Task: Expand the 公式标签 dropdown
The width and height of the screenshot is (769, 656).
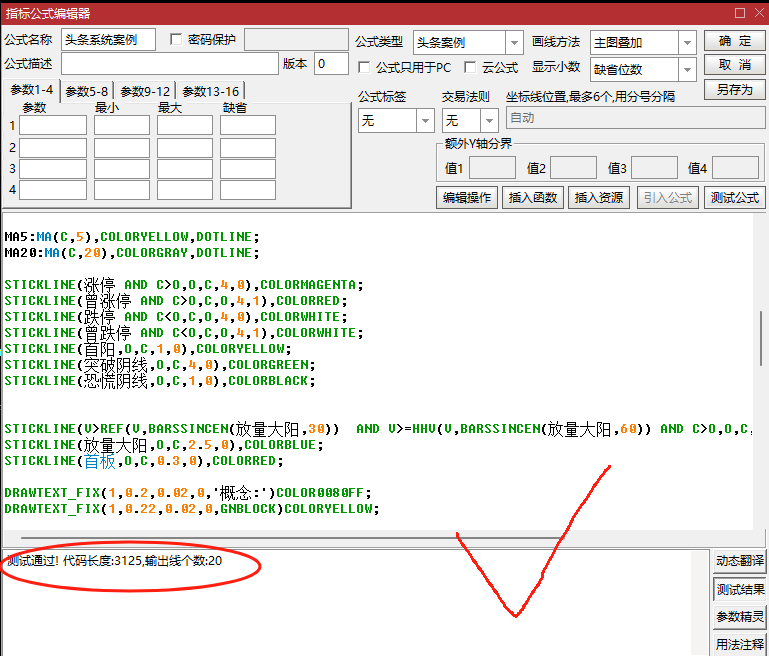Action: point(425,120)
